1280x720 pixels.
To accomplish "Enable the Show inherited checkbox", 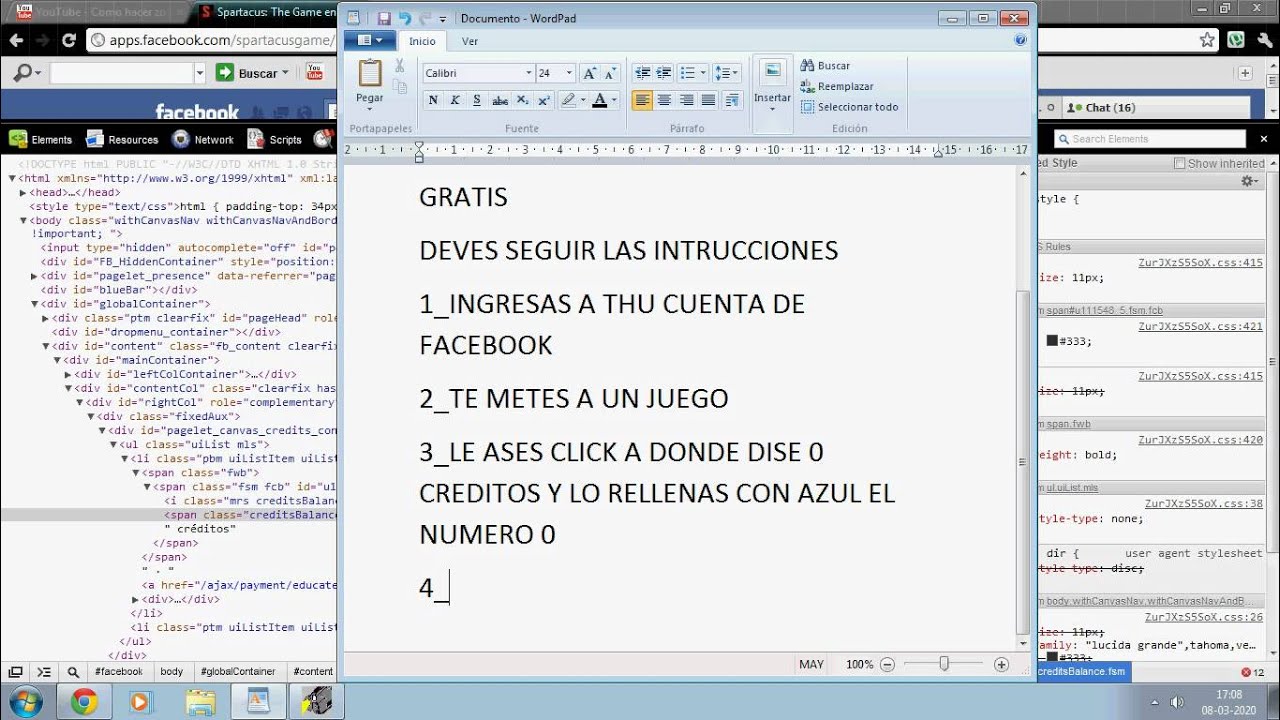I will tap(1179, 163).
